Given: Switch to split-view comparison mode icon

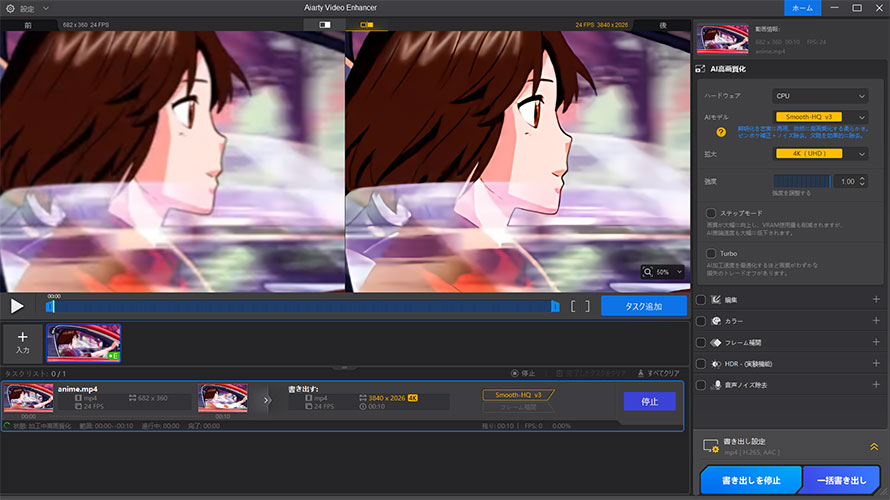Looking at the screenshot, I should 325,25.
